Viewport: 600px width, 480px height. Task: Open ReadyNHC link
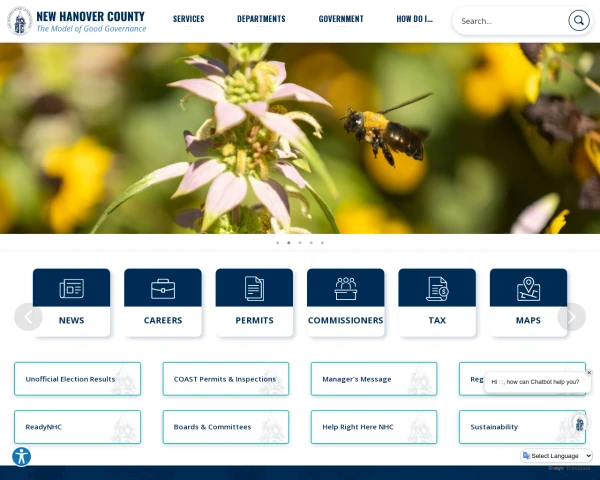tap(78, 427)
